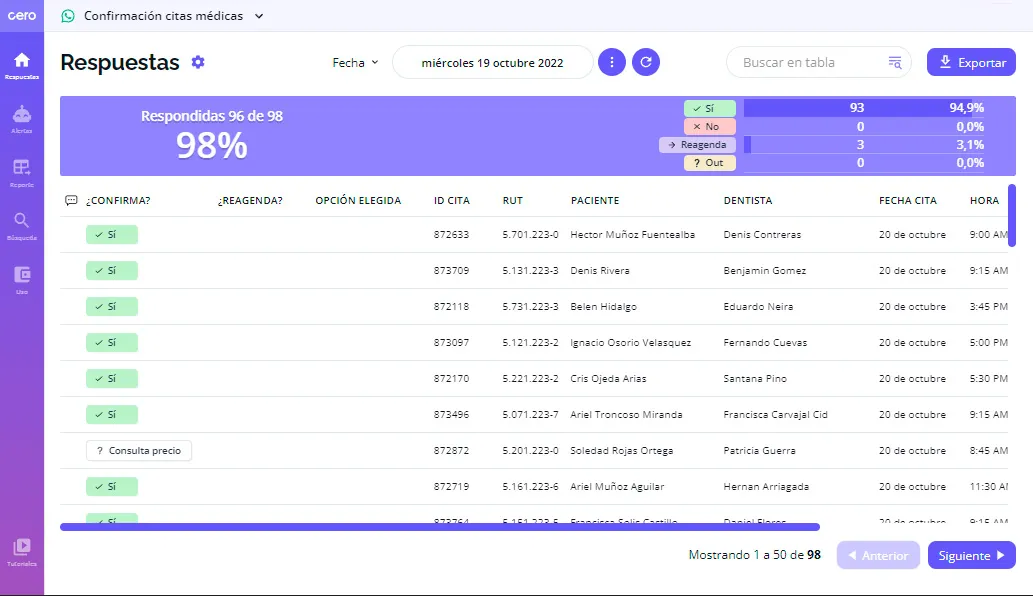Click the filter-search icon in search box
This screenshot has height=596, width=1033.
click(895, 63)
